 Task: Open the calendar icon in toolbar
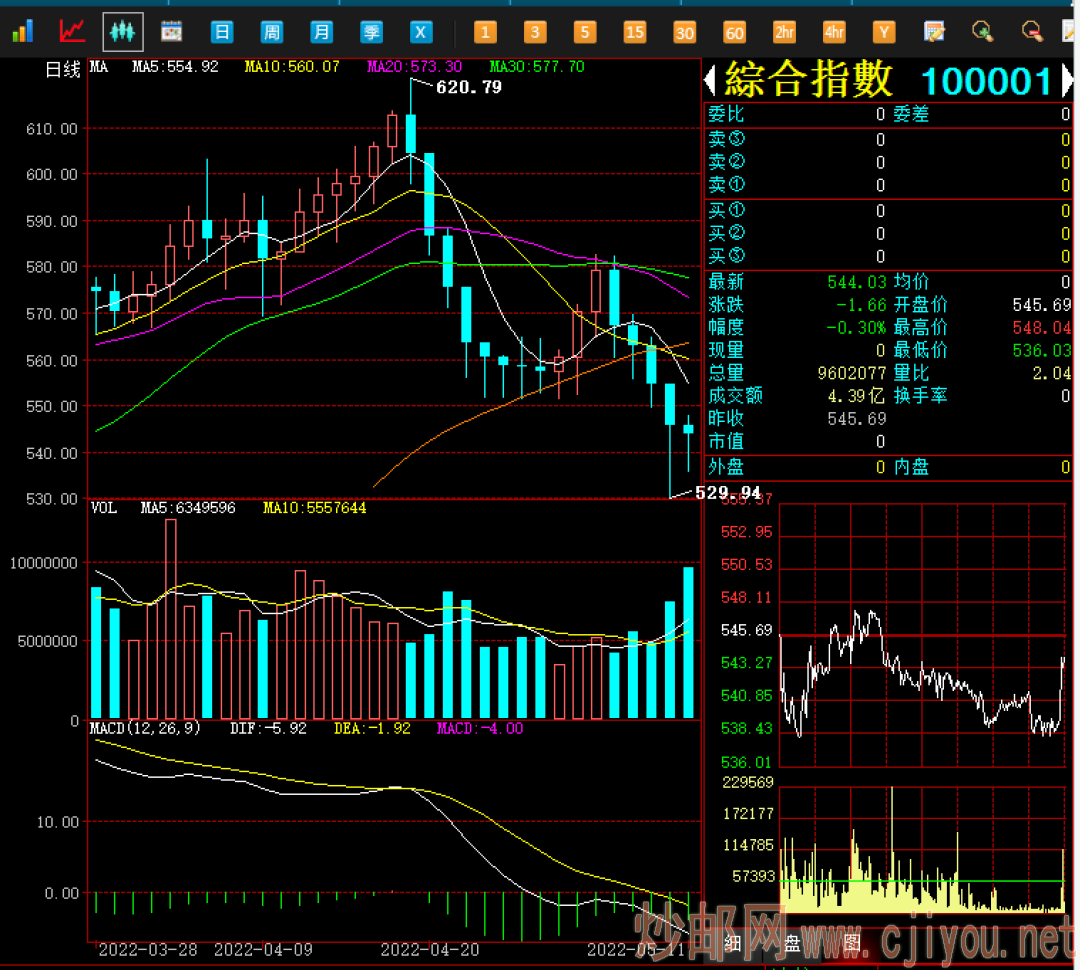click(172, 32)
